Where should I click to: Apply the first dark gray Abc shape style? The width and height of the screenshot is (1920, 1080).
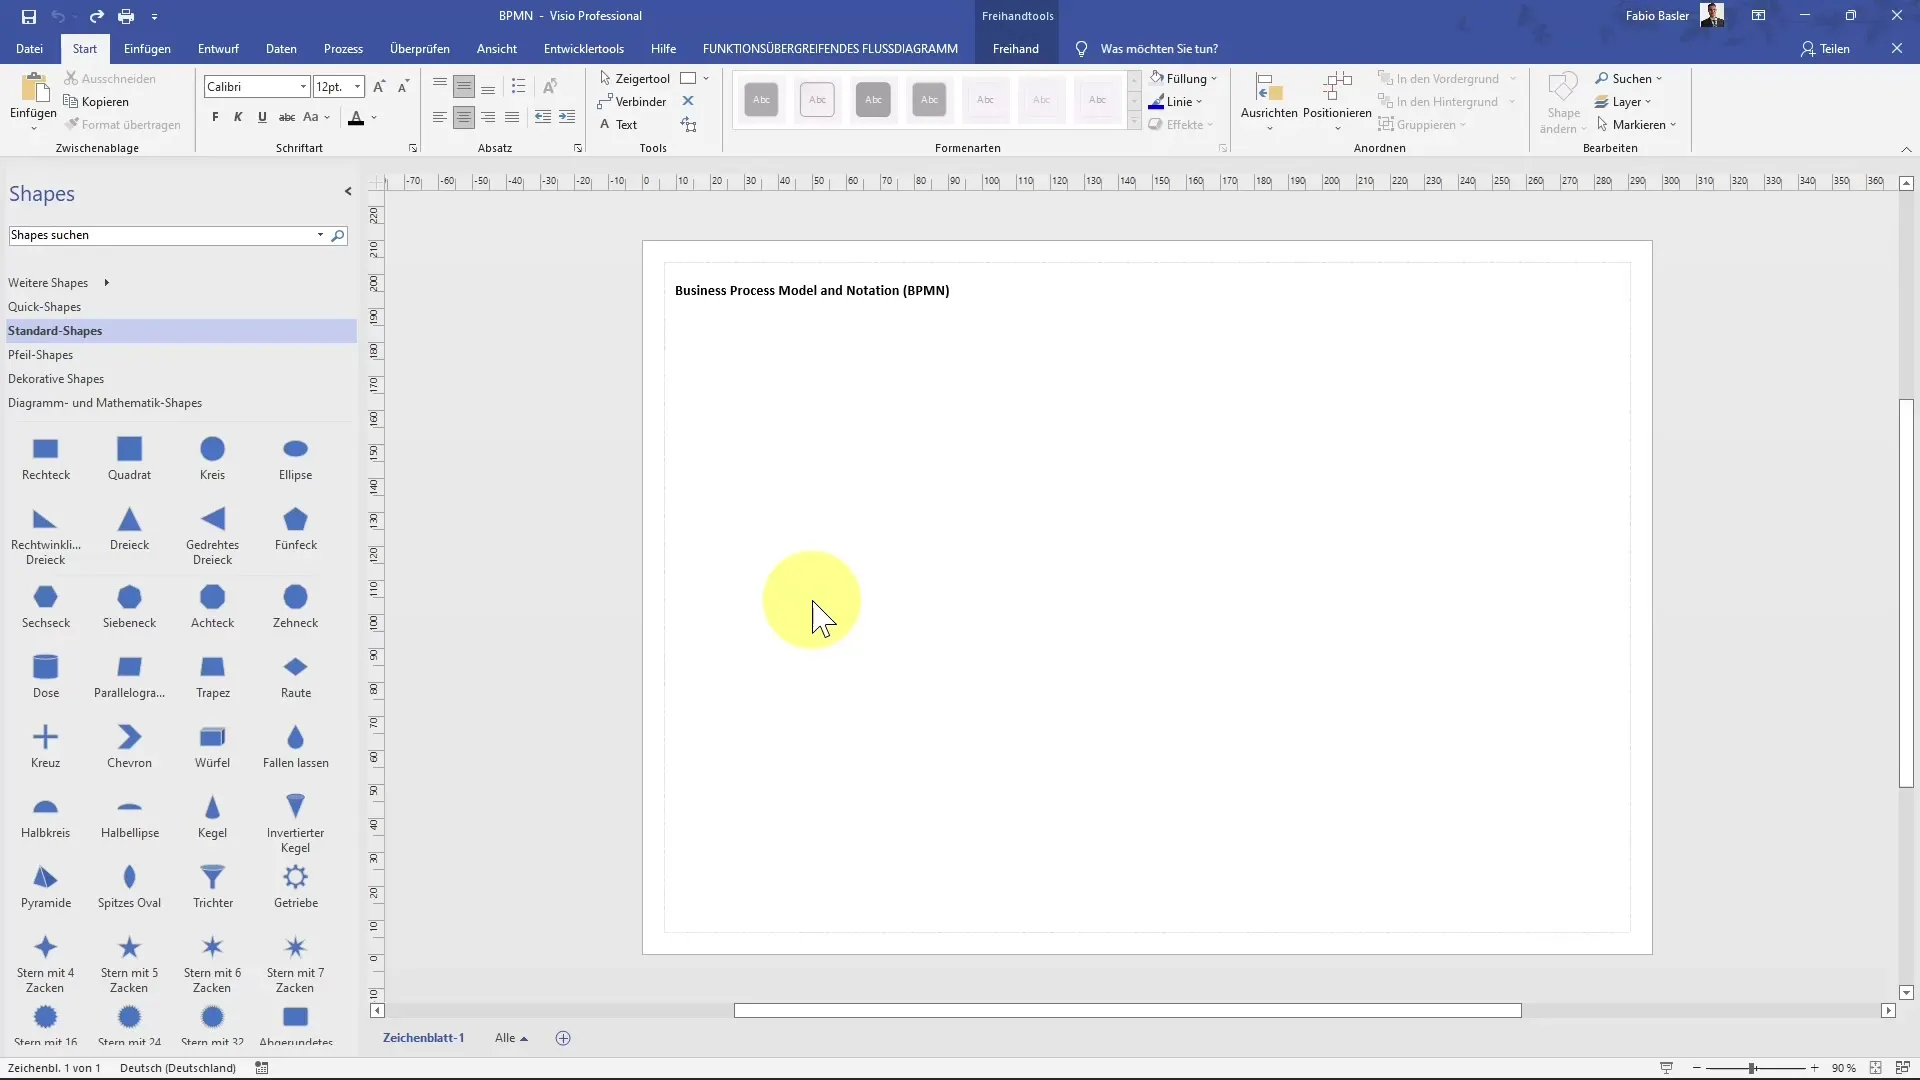pyautogui.click(x=761, y=99)
